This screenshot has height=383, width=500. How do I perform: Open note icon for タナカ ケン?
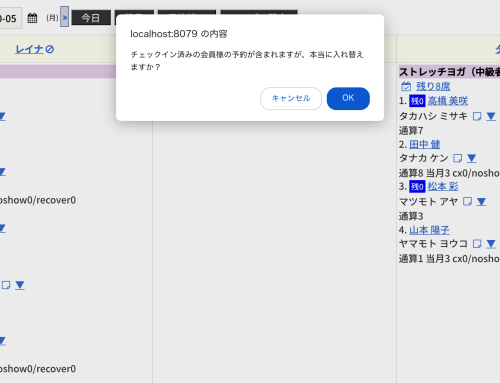click(x=458, y=158)
